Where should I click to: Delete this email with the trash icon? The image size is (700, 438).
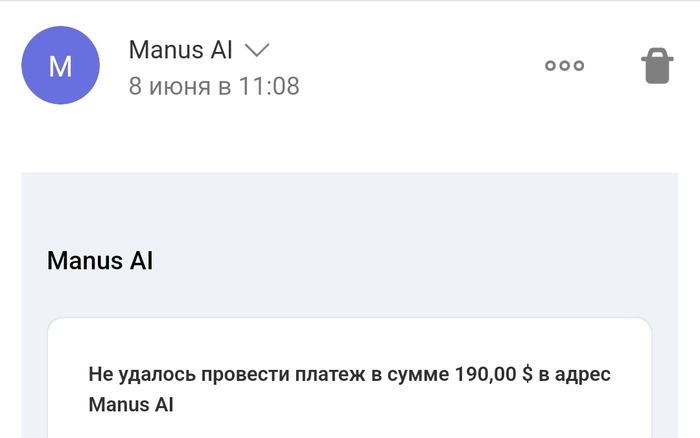(x=656, y=66)
